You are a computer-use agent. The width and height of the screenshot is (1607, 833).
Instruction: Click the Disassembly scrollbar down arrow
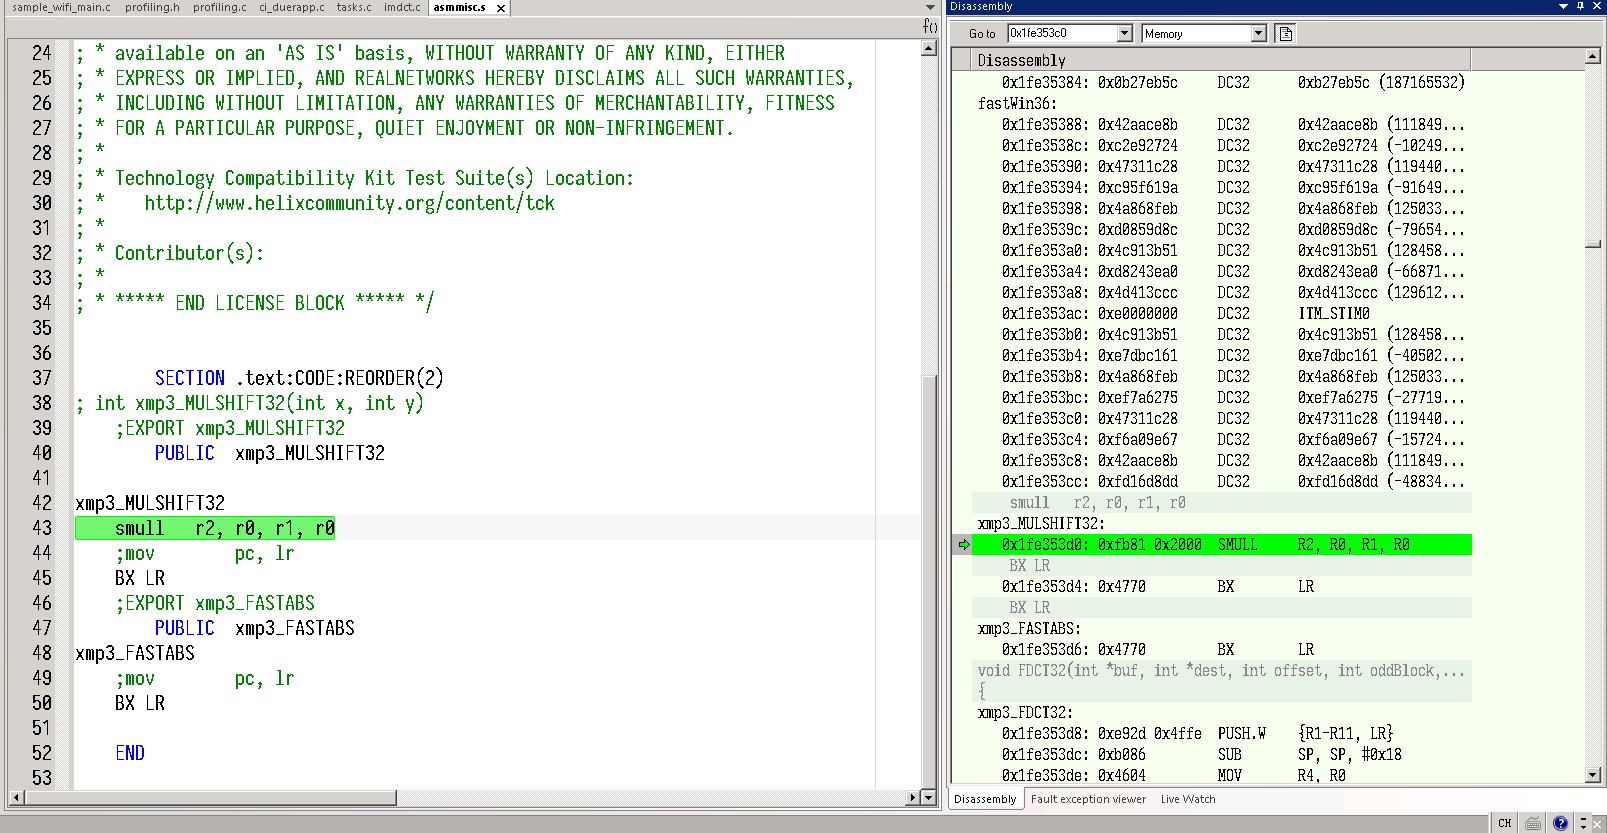1592,775
